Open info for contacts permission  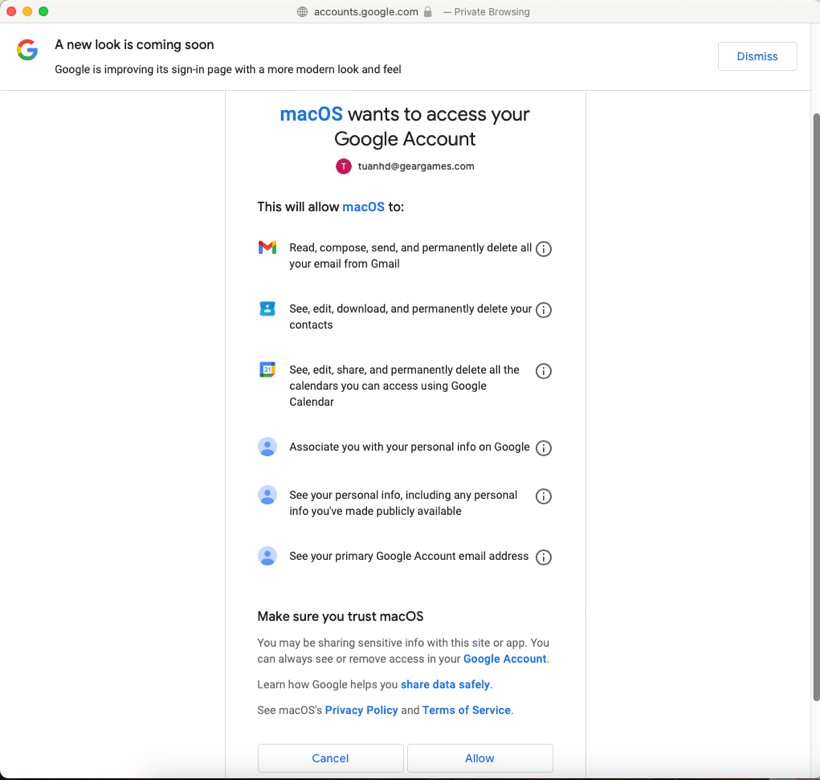point(543,310)
